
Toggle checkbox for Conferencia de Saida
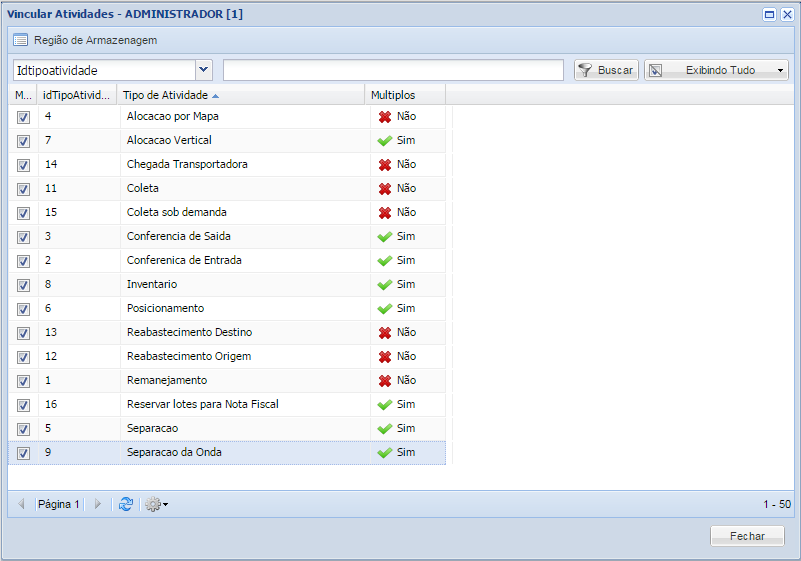23,237
